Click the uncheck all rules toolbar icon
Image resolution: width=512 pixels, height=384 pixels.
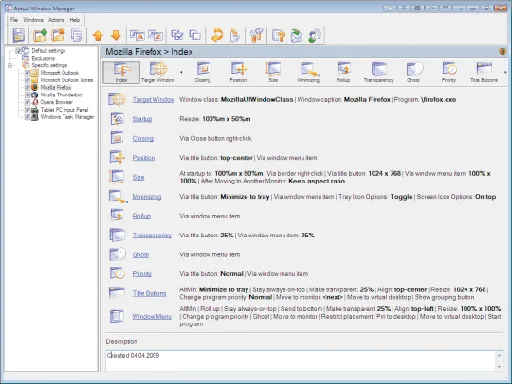[195, 35]
